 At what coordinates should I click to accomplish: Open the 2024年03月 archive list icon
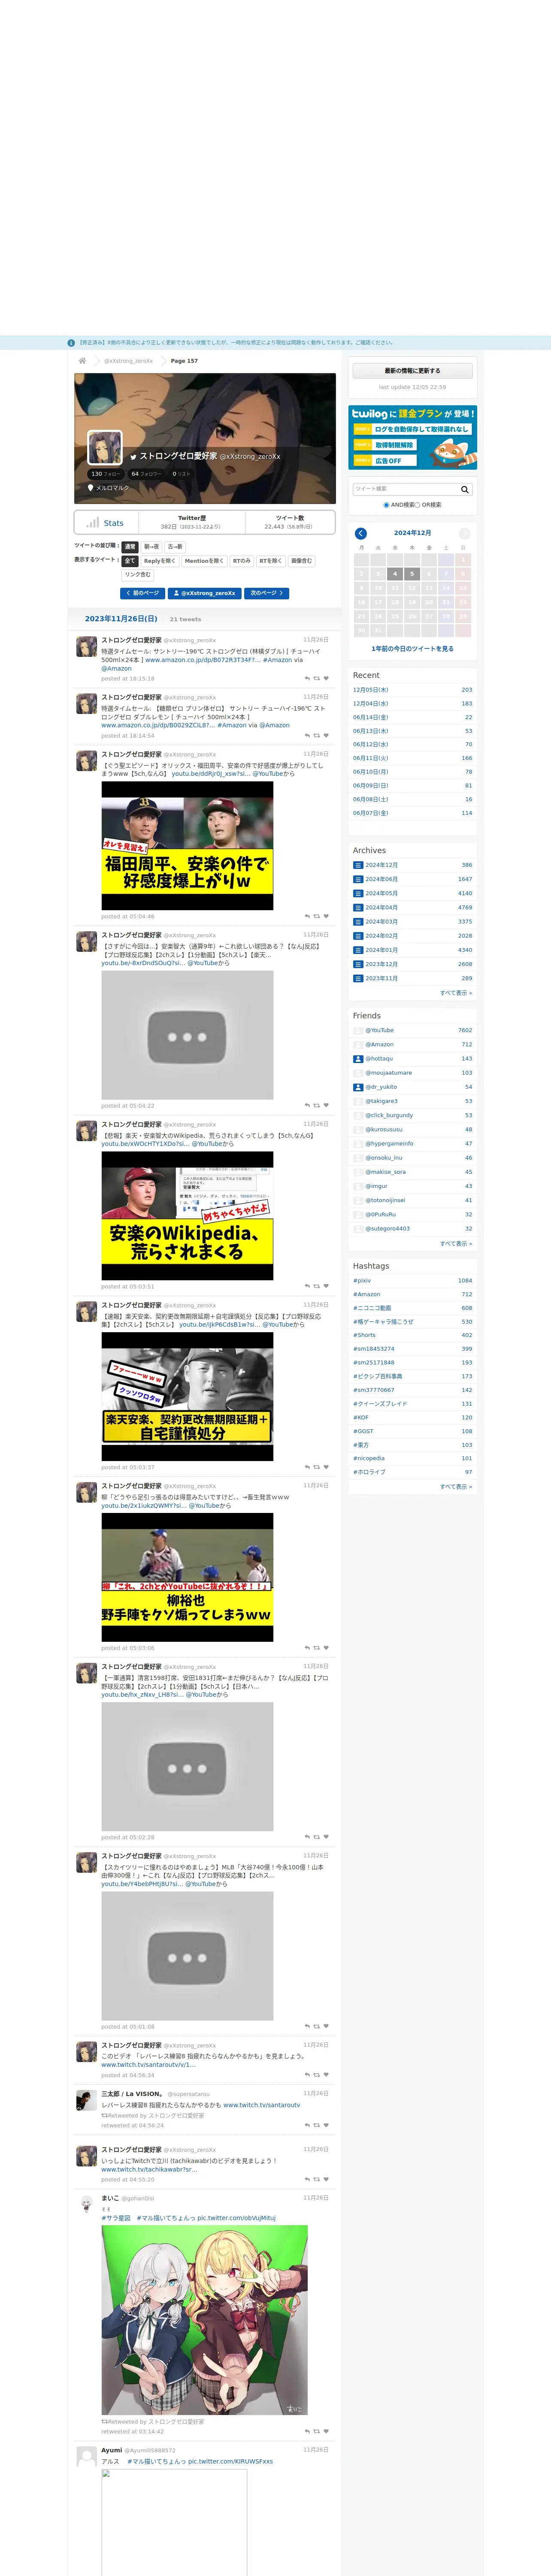(358, 922)
